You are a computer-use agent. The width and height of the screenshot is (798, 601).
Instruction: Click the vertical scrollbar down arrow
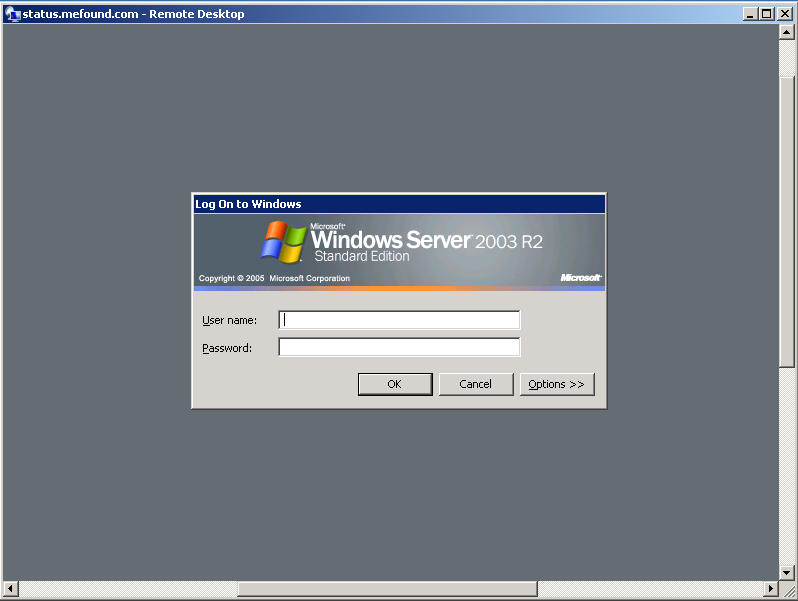tap(786, 573)
